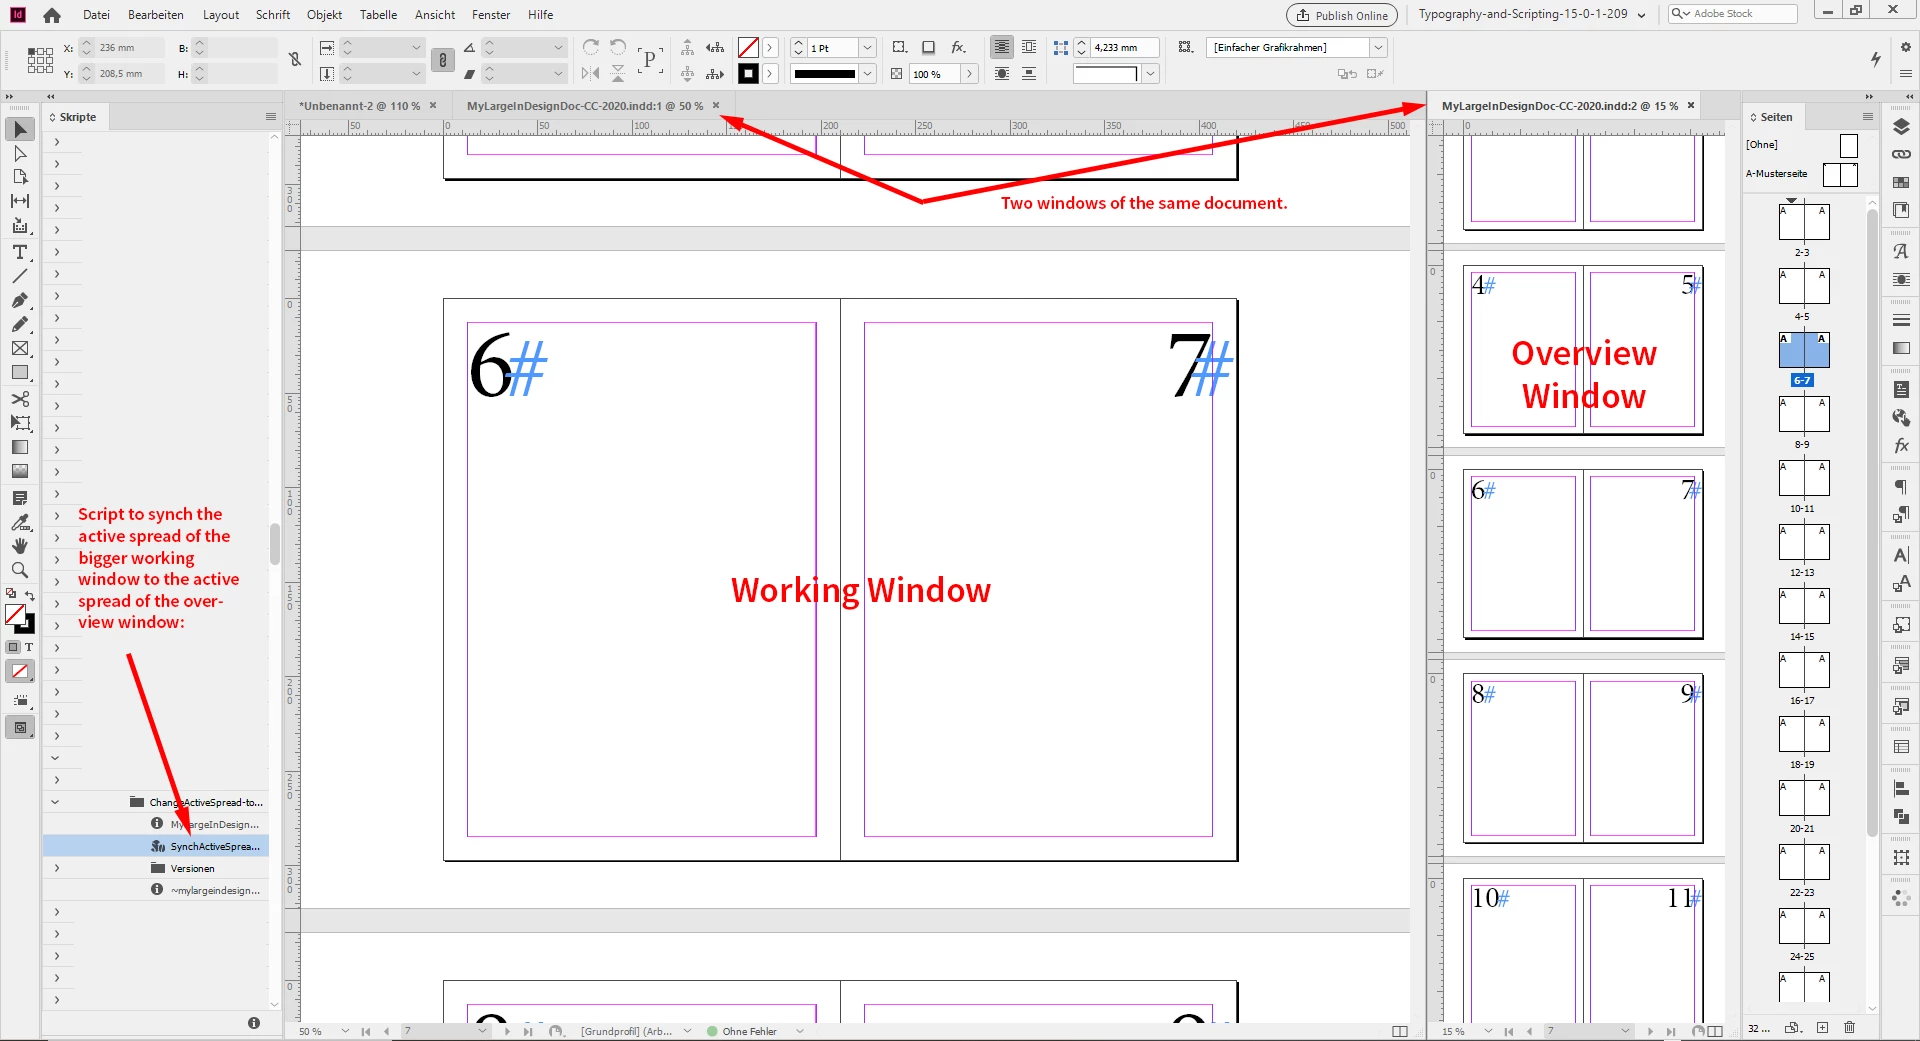Toggle formatting affects container button
The height and width of the screenshot is (1041, 1920).
[13, 647]
